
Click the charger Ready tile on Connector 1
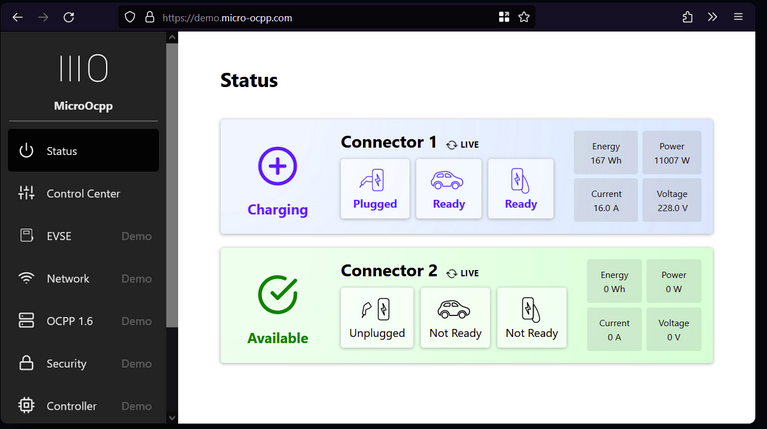[520, 189]
